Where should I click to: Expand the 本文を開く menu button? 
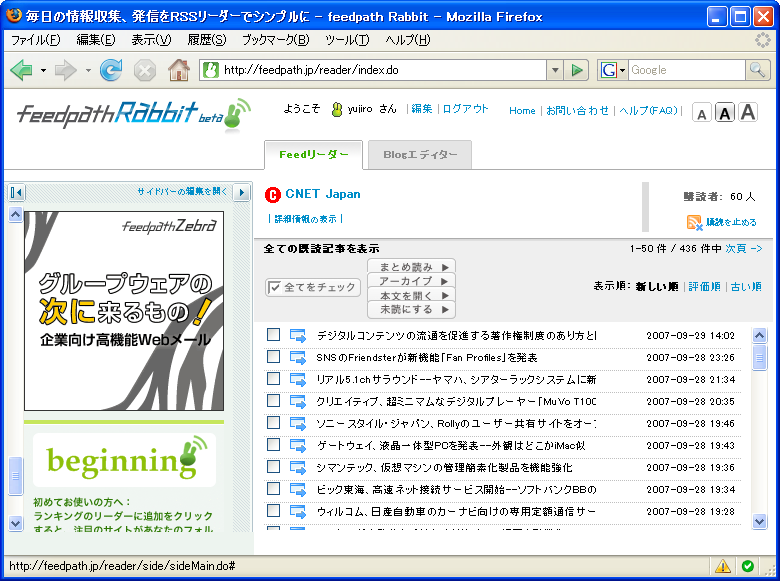click(x=411, y=295)
